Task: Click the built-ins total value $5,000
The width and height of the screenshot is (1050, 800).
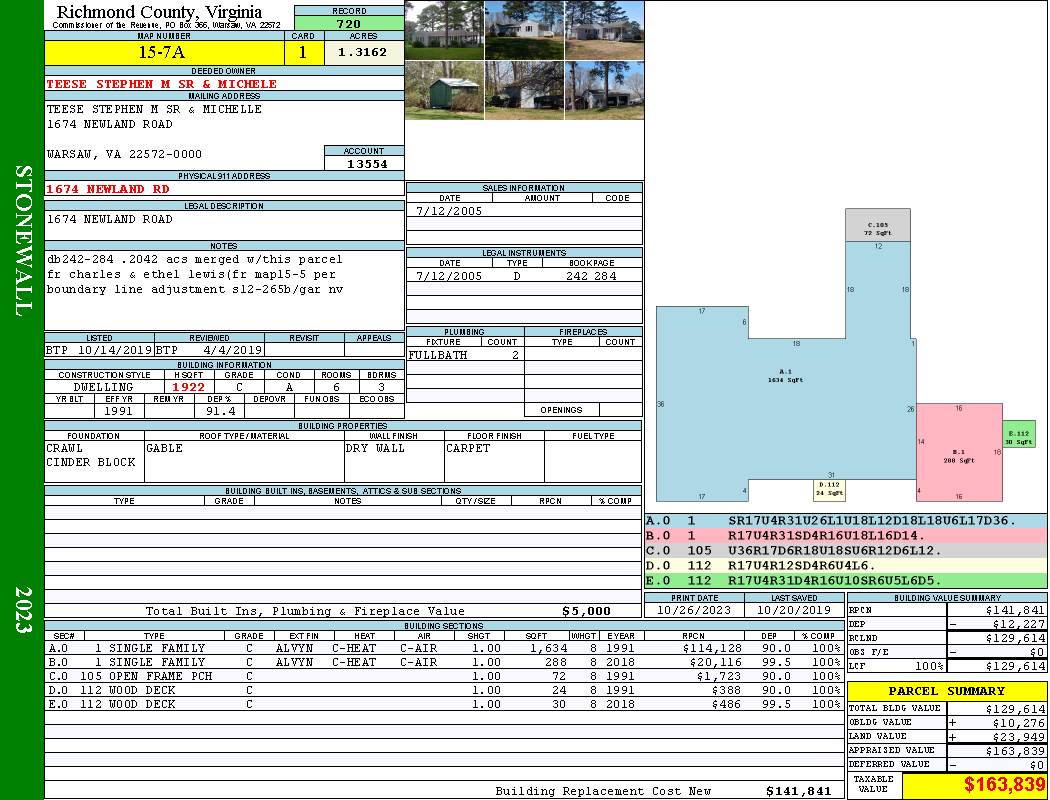Action: click(586, 611)
